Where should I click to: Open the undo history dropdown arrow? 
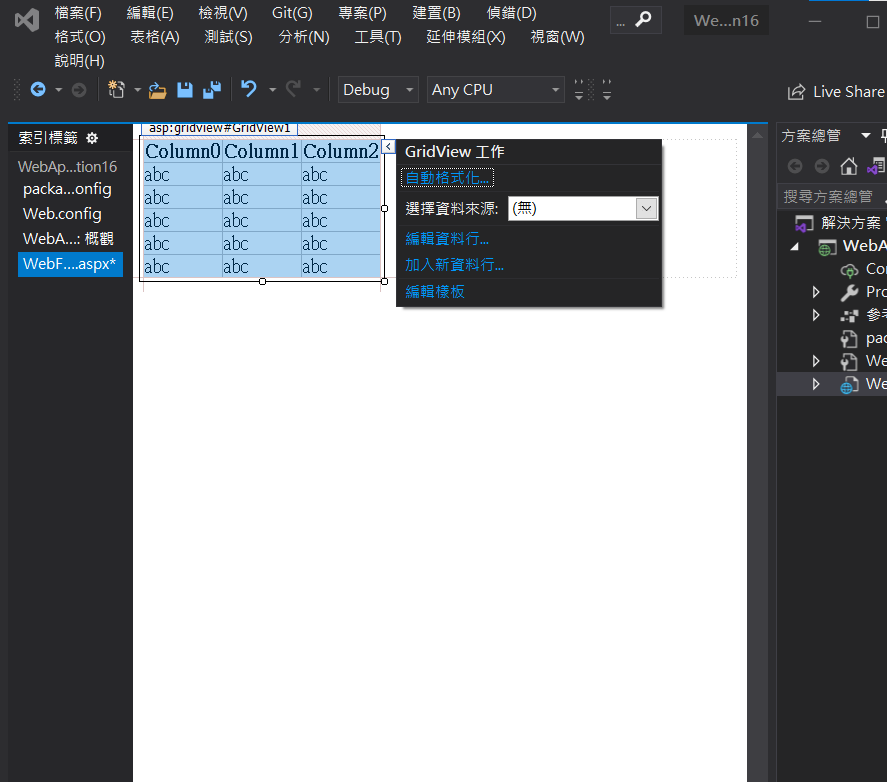click(x=272, y=90)
